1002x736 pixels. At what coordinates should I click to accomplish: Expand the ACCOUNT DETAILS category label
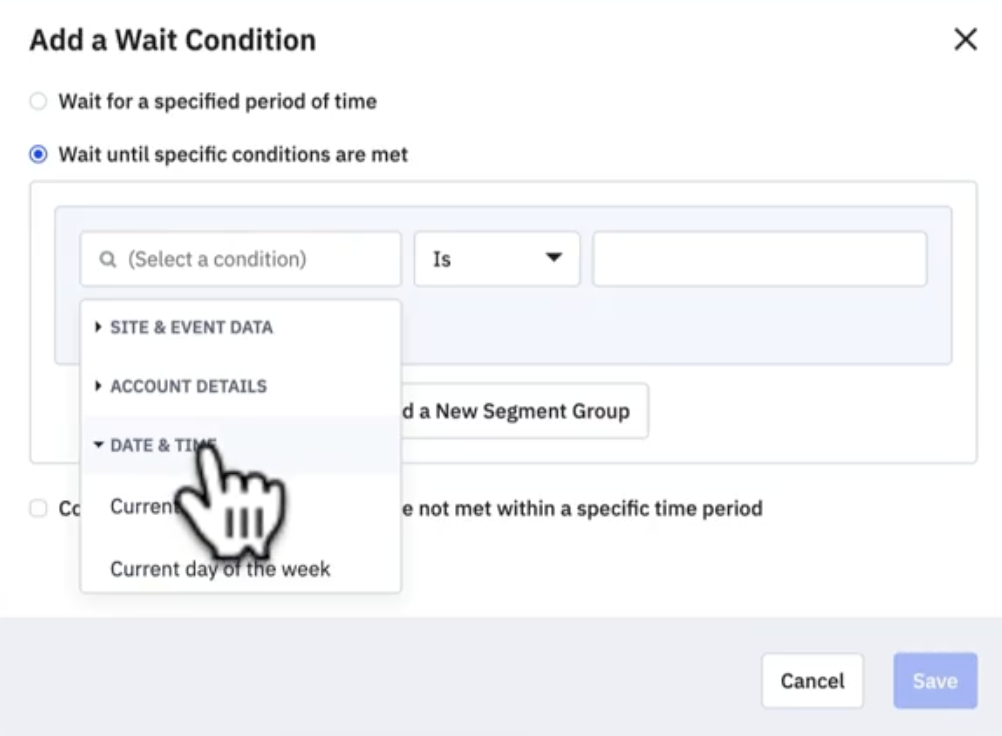point(188,386)
